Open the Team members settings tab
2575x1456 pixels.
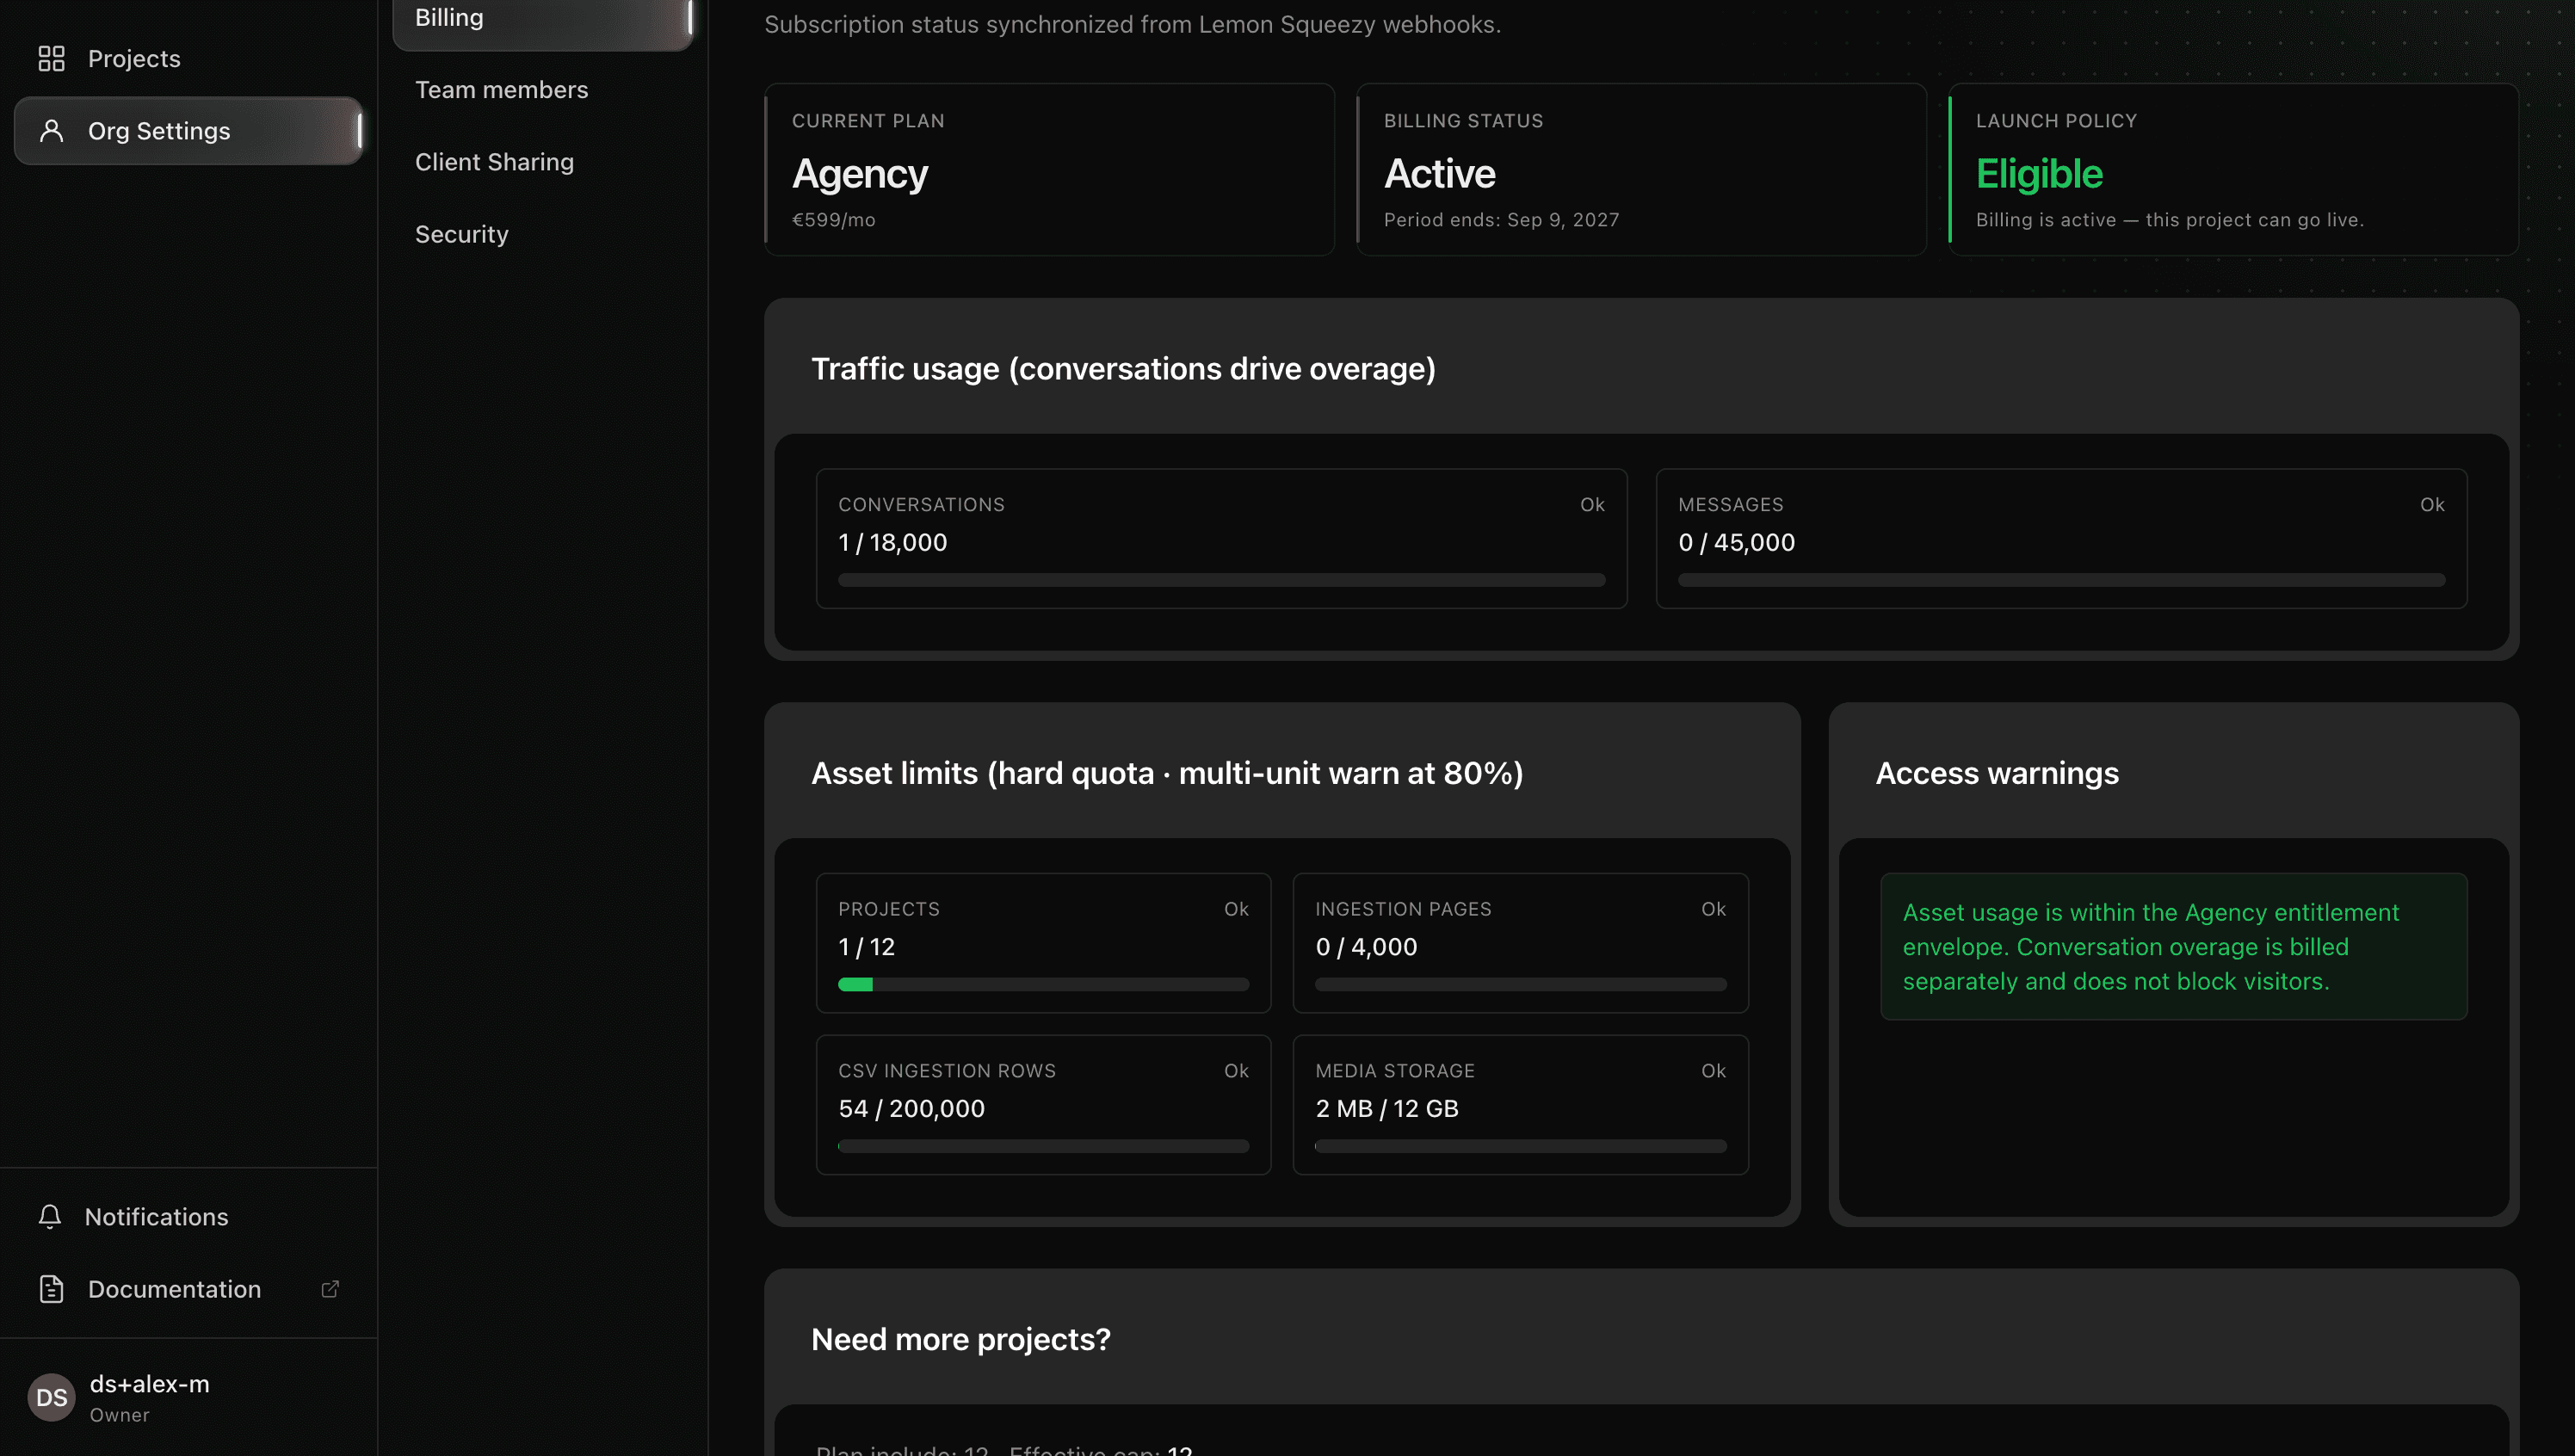[543, 90]
